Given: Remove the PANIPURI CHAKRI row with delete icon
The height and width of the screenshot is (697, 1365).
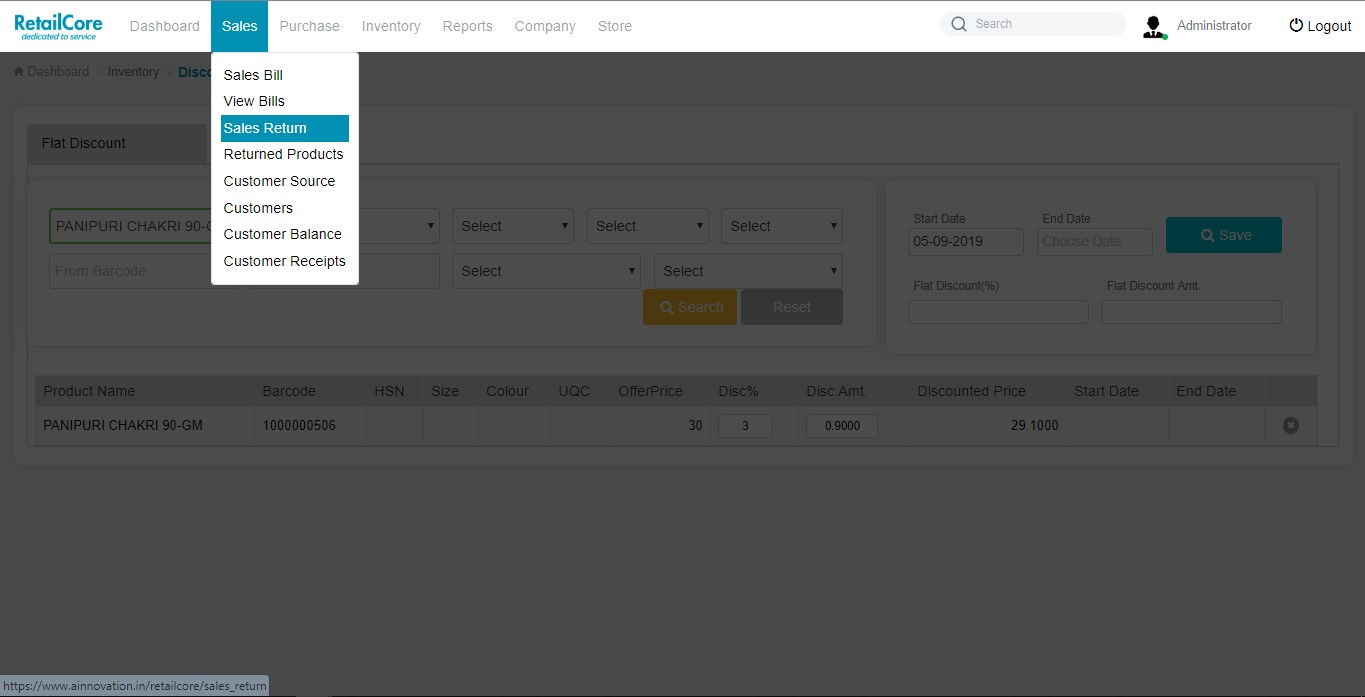Looking at the screenshot, I should tap(1291, 426).
